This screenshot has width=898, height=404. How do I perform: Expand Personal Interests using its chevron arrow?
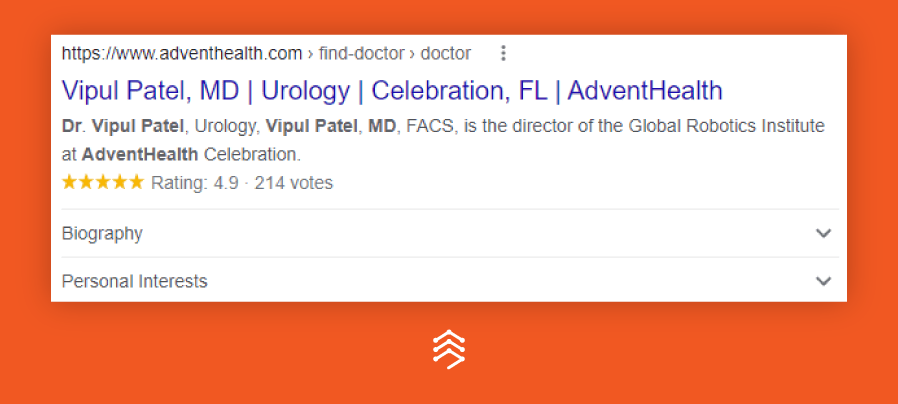click(824, 281)
